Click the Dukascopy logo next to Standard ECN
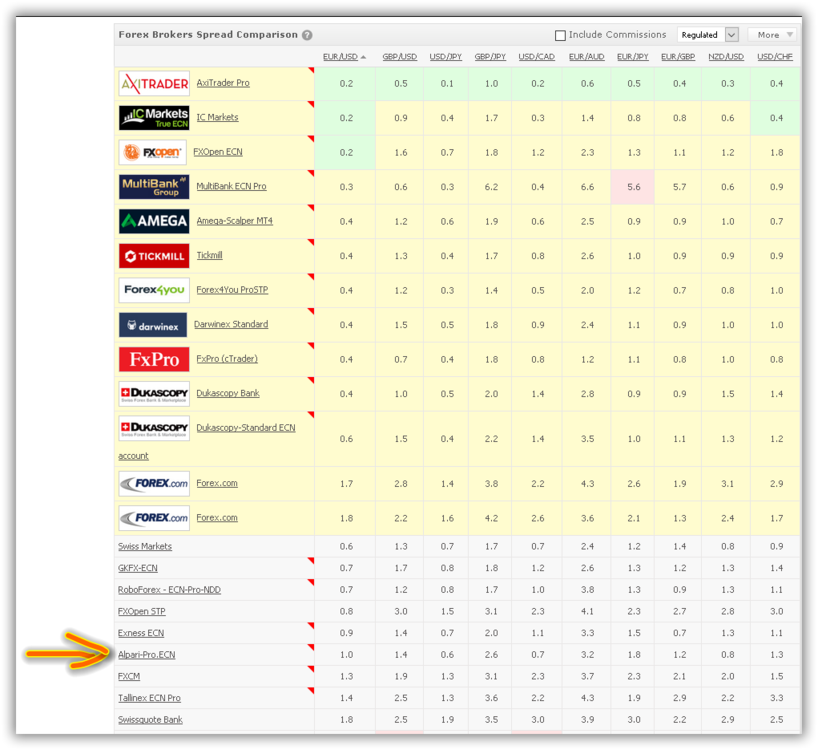 click(154, 428)
